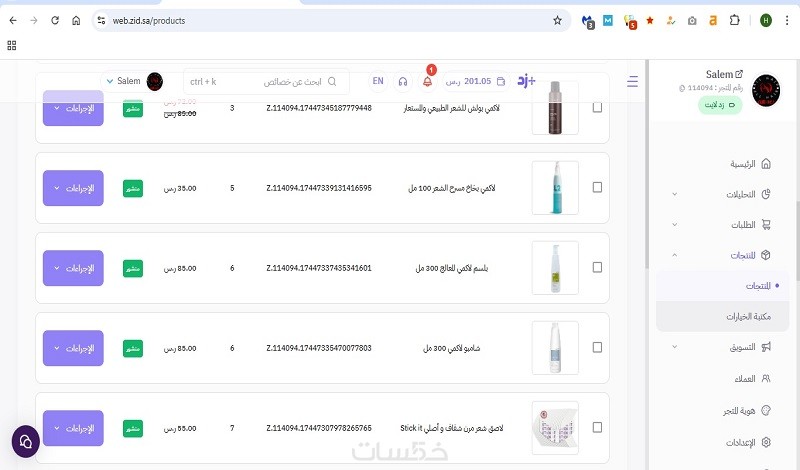800x470 pixels.
Task: Open support headphones icon
Action: coord(403,81)
